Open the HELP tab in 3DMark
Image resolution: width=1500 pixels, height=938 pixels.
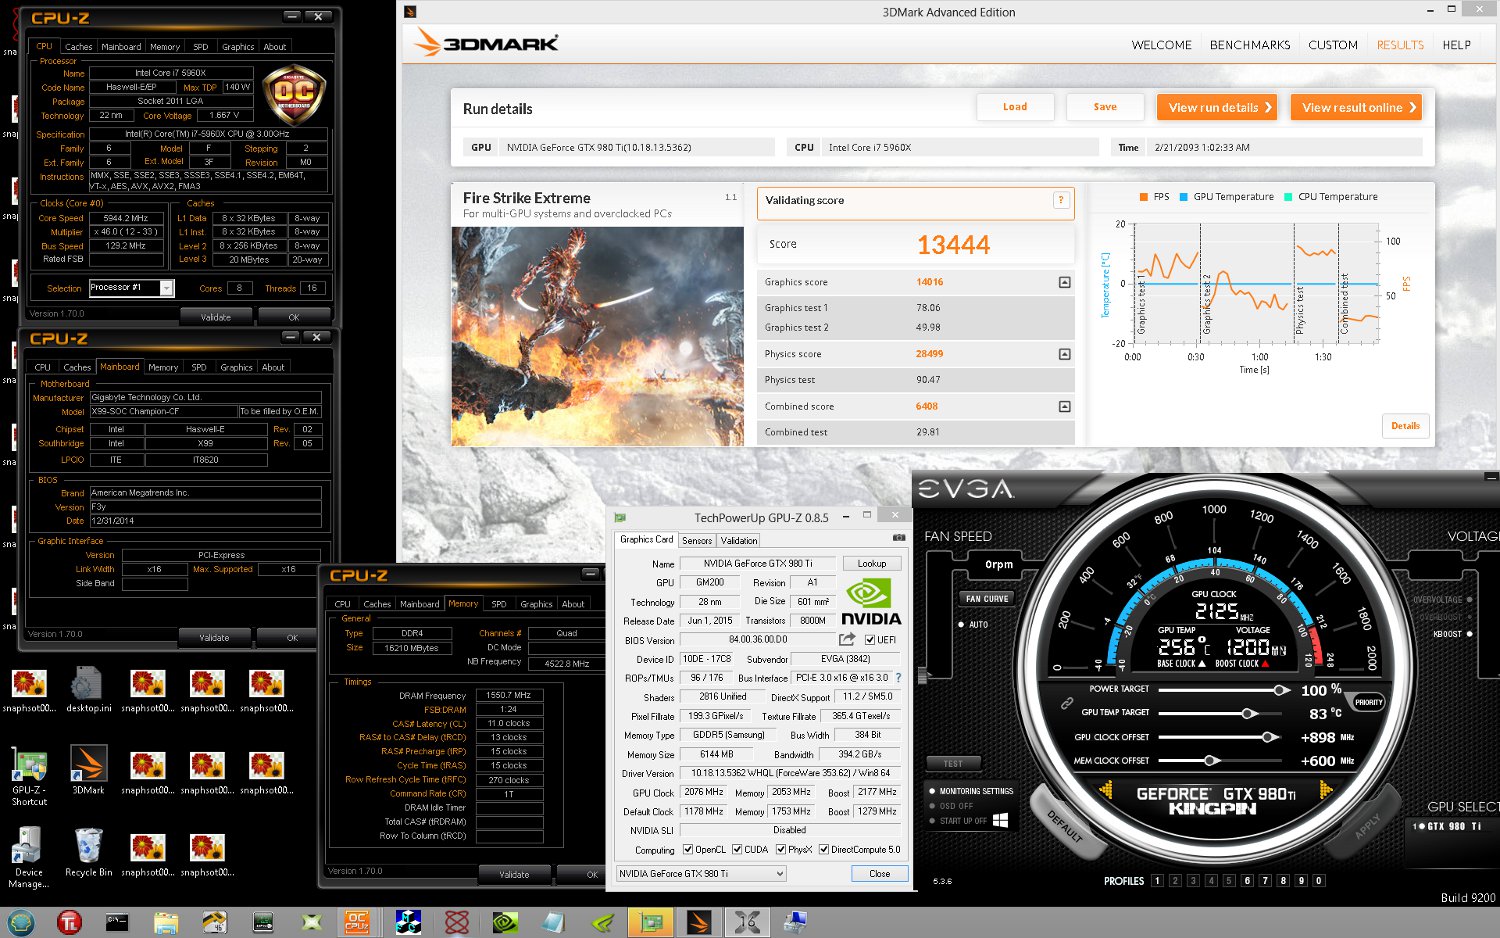point(1456,45)
